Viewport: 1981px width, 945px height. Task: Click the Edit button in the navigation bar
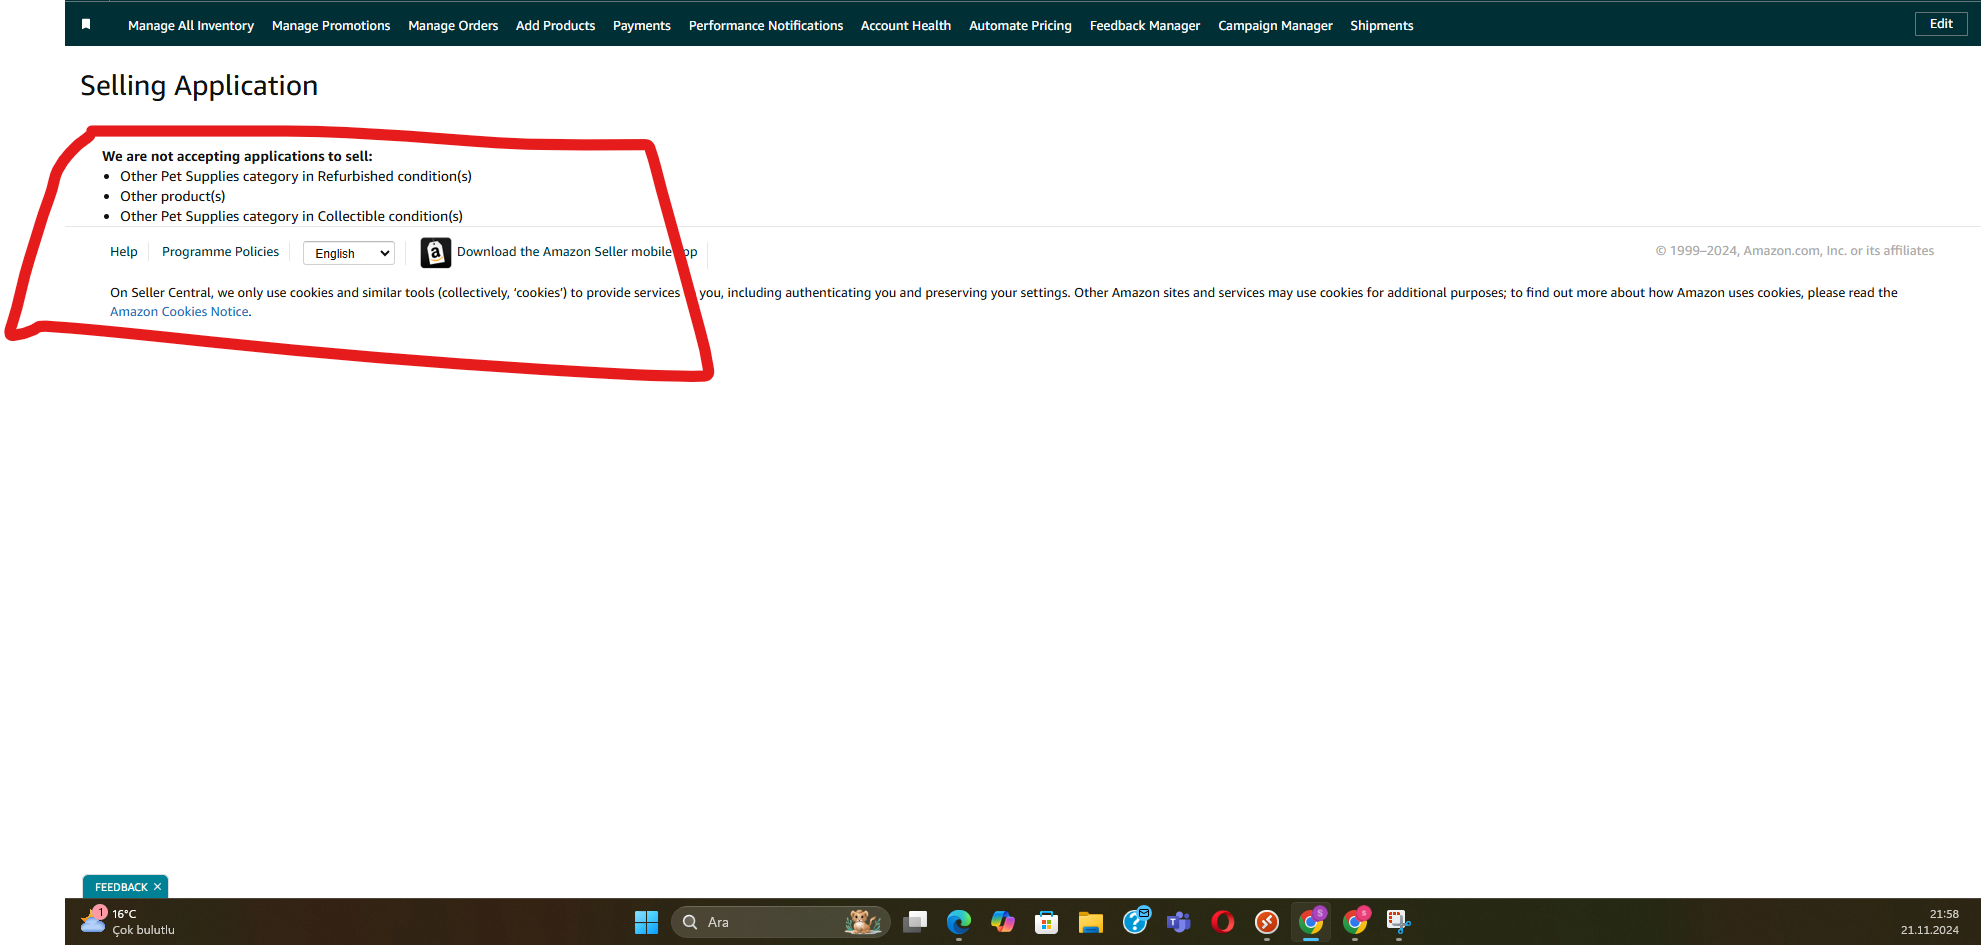[x=1941, y=24]
